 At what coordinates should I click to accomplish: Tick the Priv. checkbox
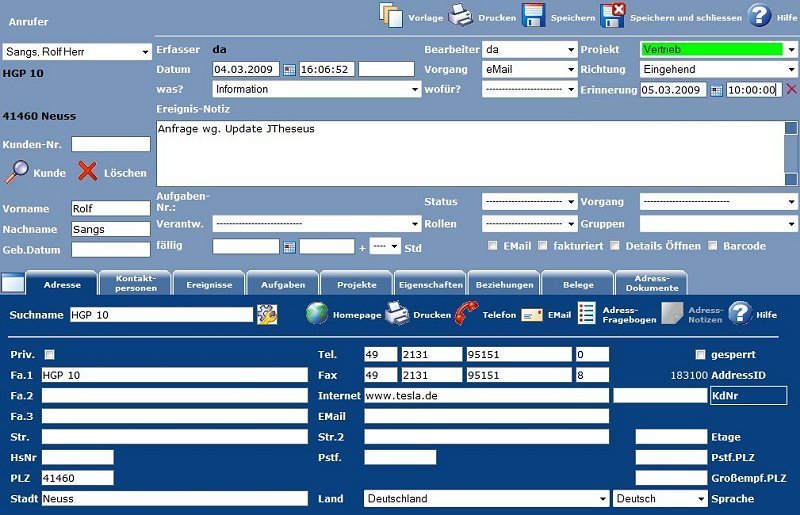[x=49, y=354]
